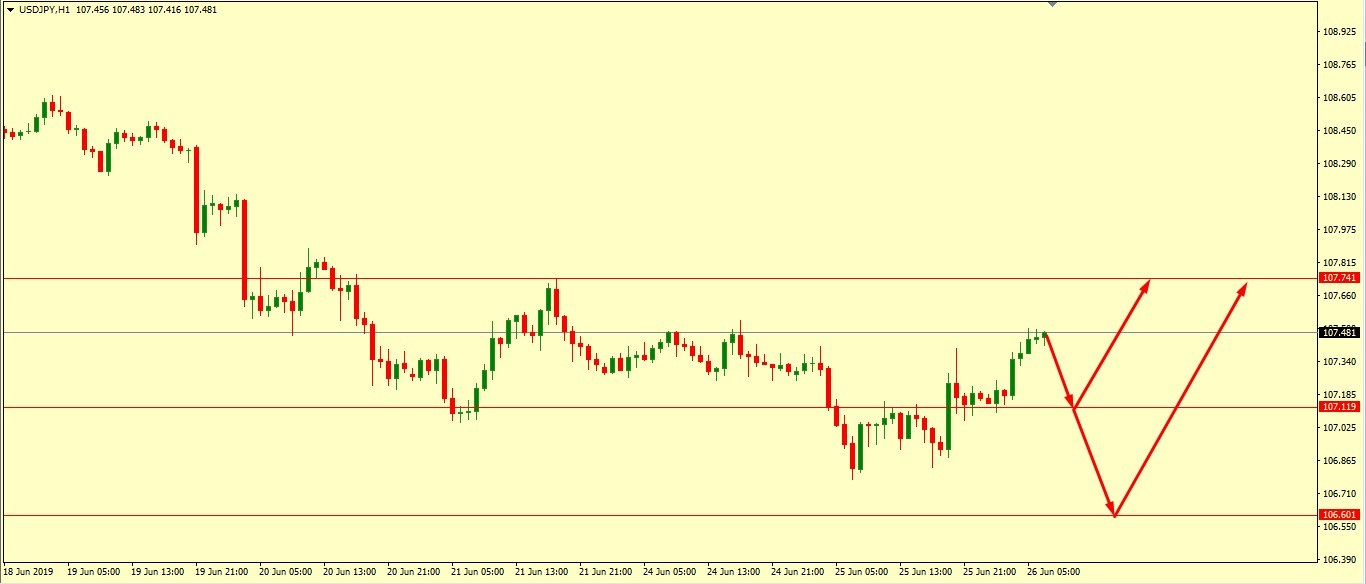Click the 108.130 value on price scale
This screenshot has height=584, width=1366.
coord(1339,196)
